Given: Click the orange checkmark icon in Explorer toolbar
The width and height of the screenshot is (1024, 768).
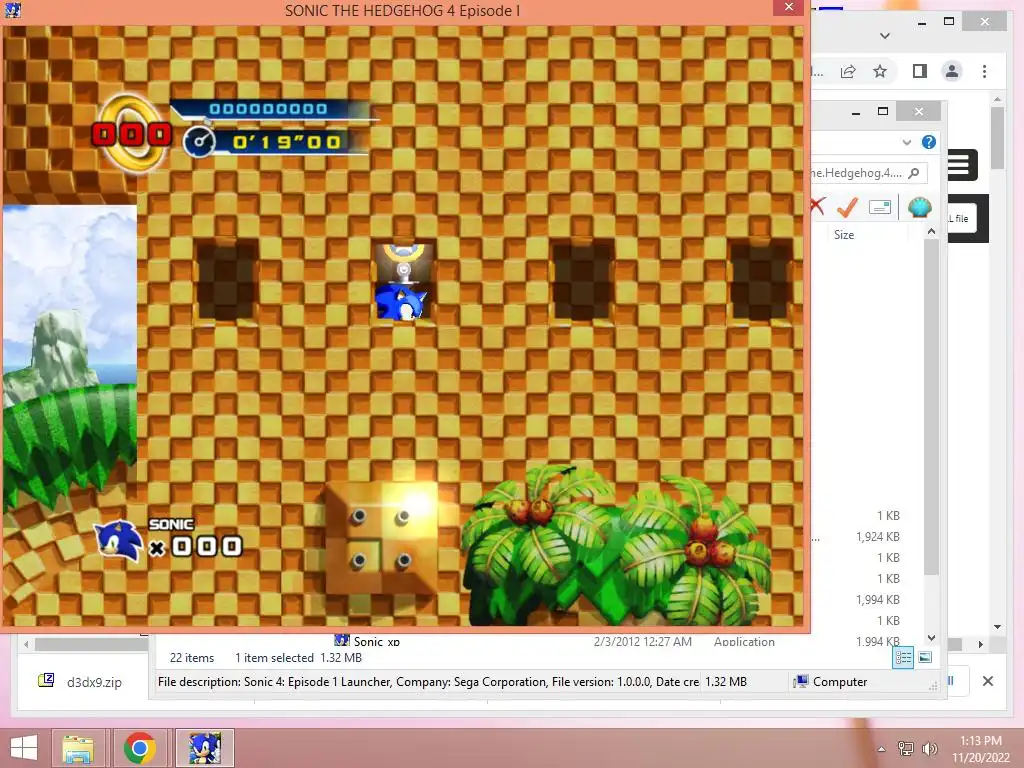Looking at the screenshot, I should tap(847, 207).
